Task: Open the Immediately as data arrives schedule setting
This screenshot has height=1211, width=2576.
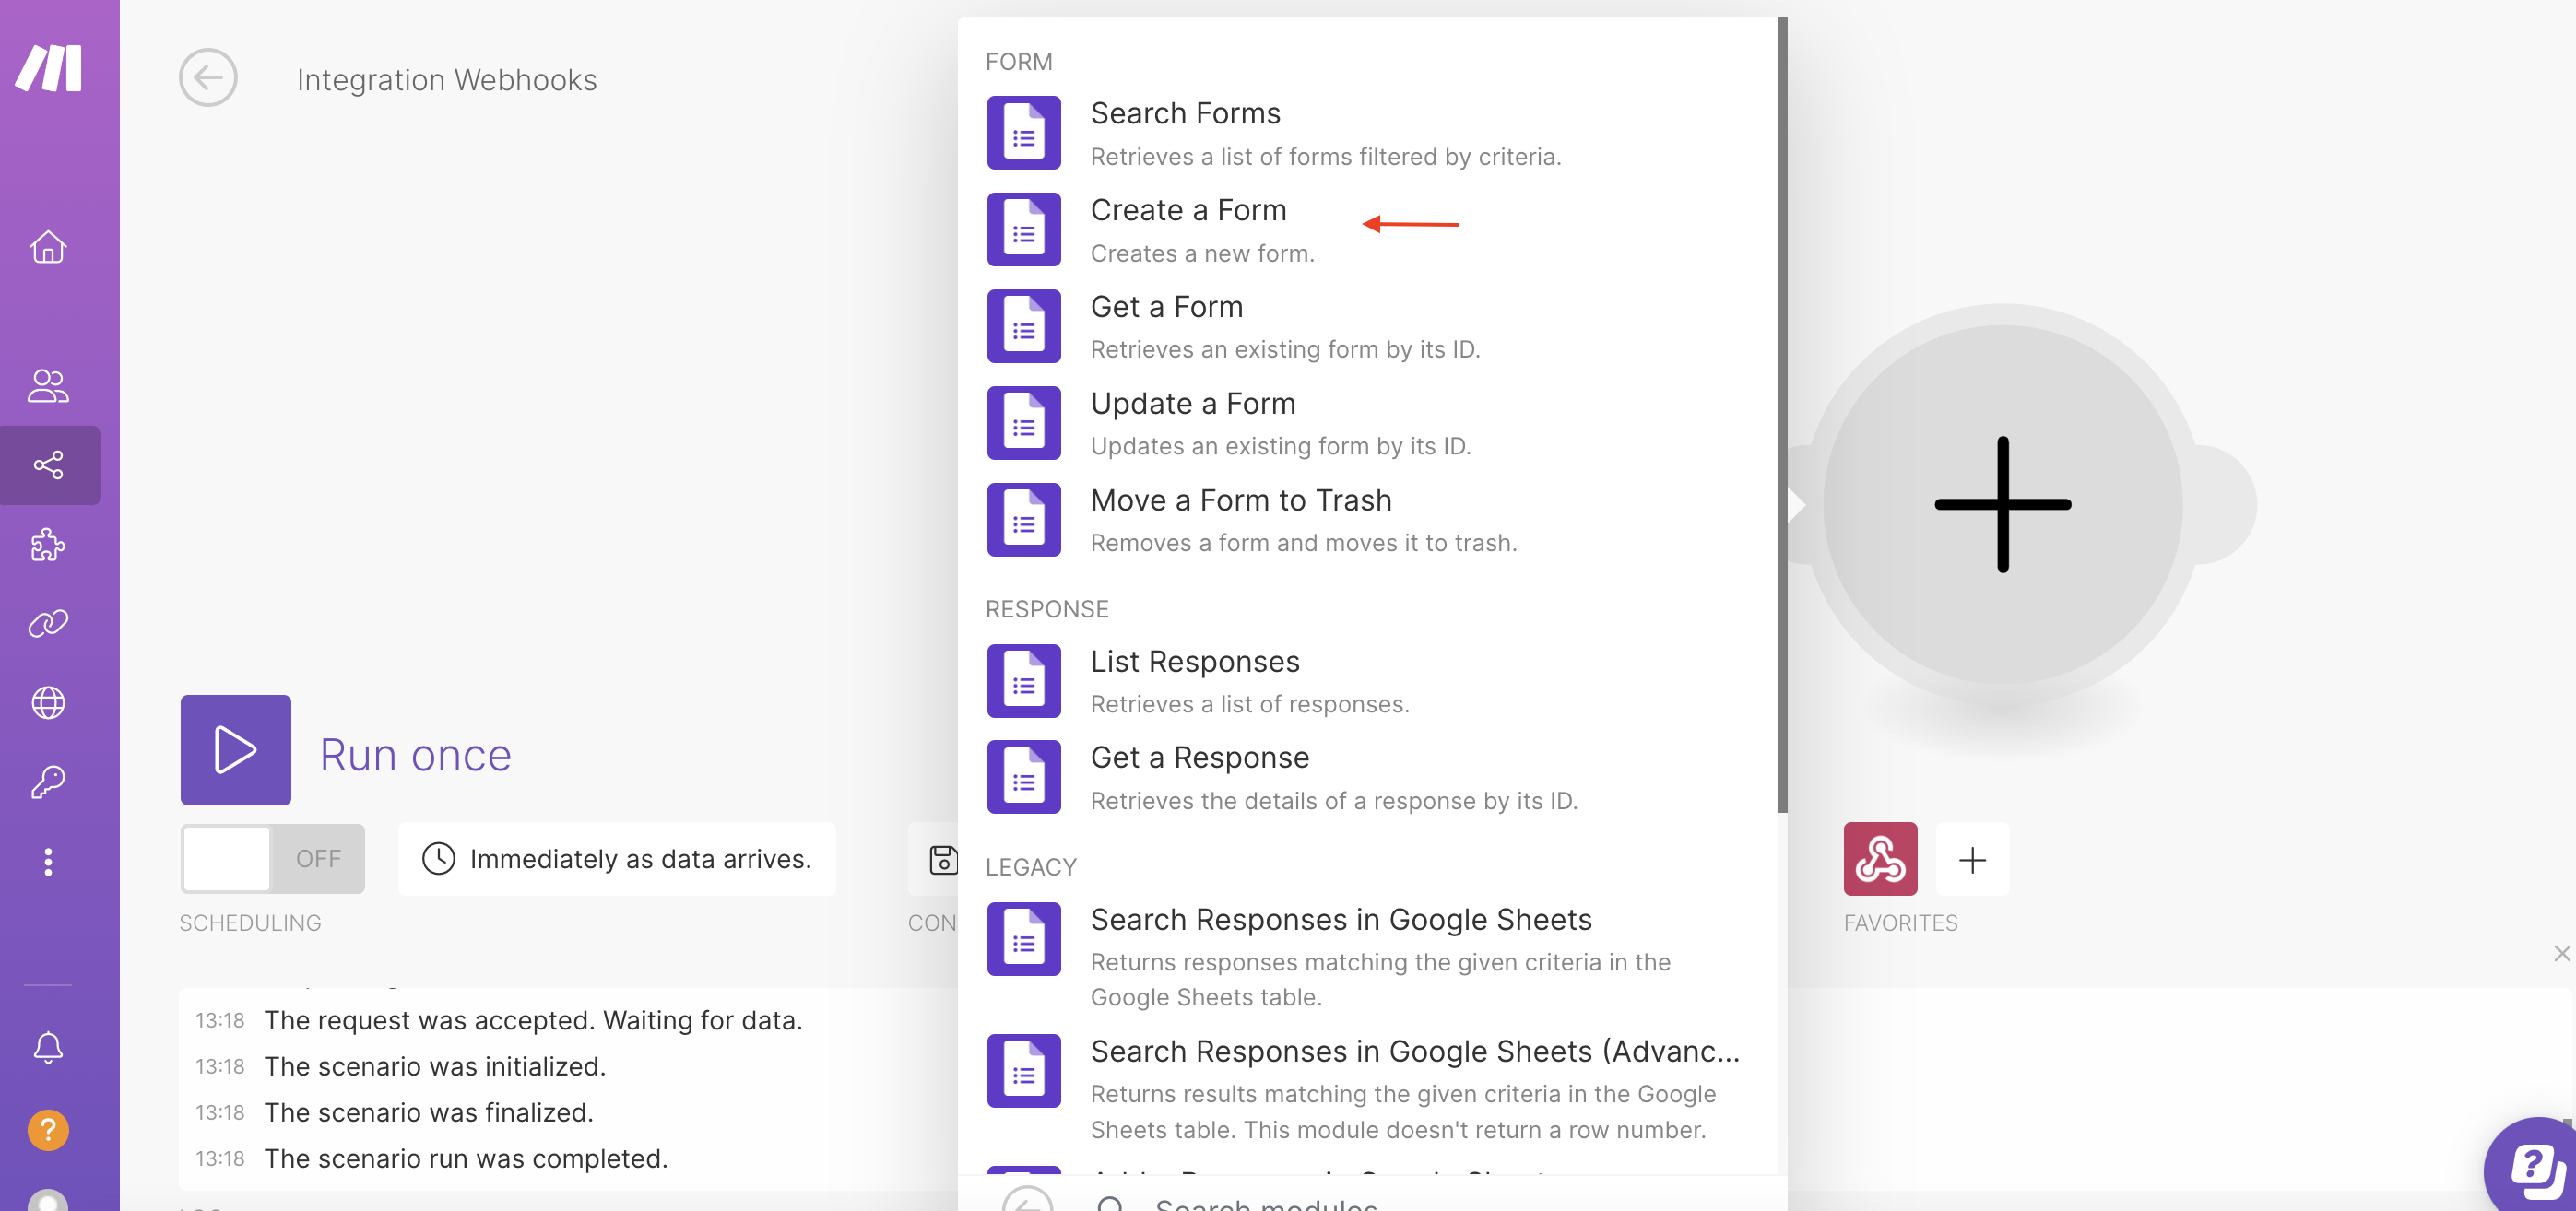Action: 617,859
